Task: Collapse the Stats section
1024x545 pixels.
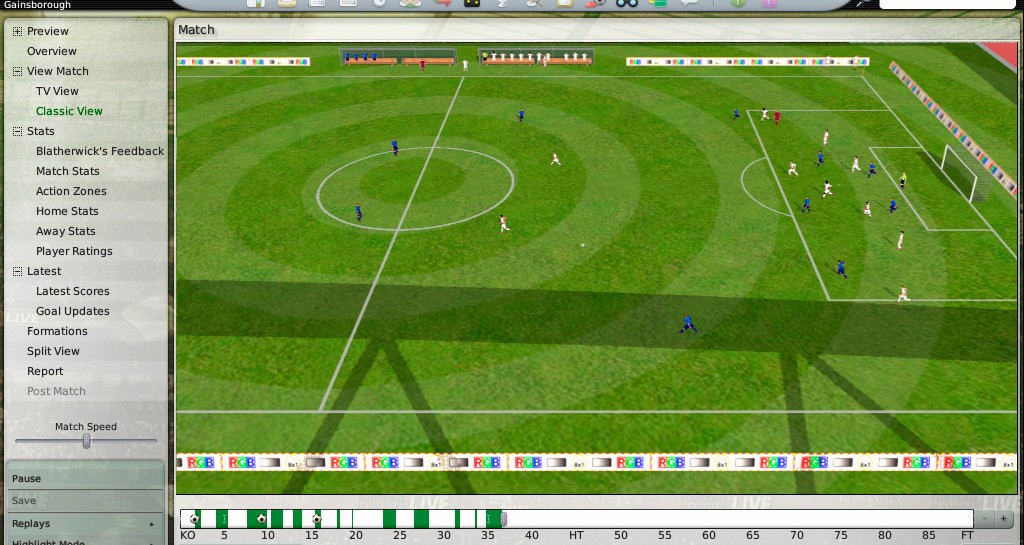Action: tap(17, 132)
